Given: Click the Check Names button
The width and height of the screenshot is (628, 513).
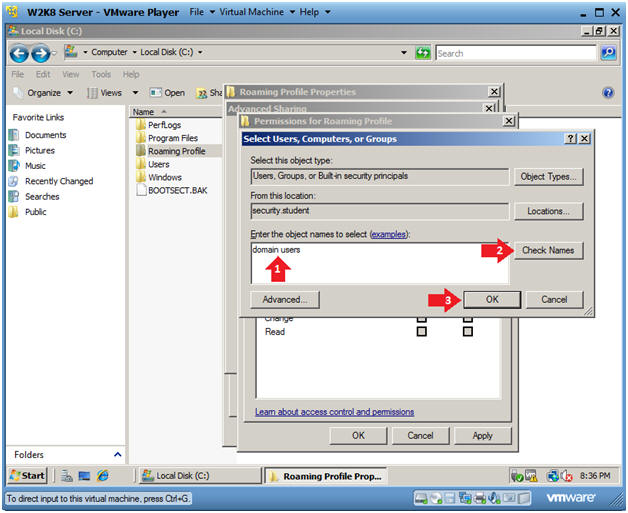Looking at the screenshot, I should [547, 250].
